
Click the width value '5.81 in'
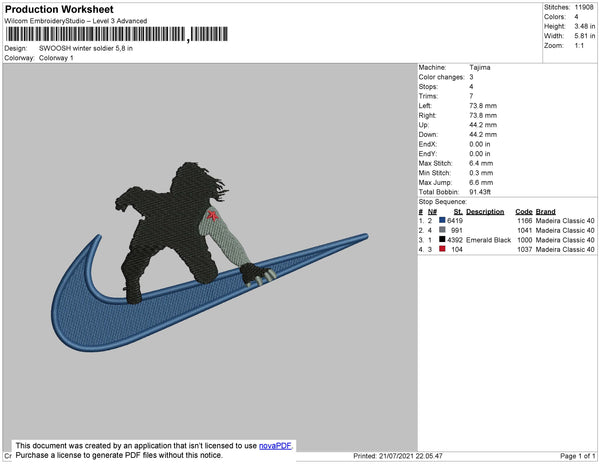point(585,36)
